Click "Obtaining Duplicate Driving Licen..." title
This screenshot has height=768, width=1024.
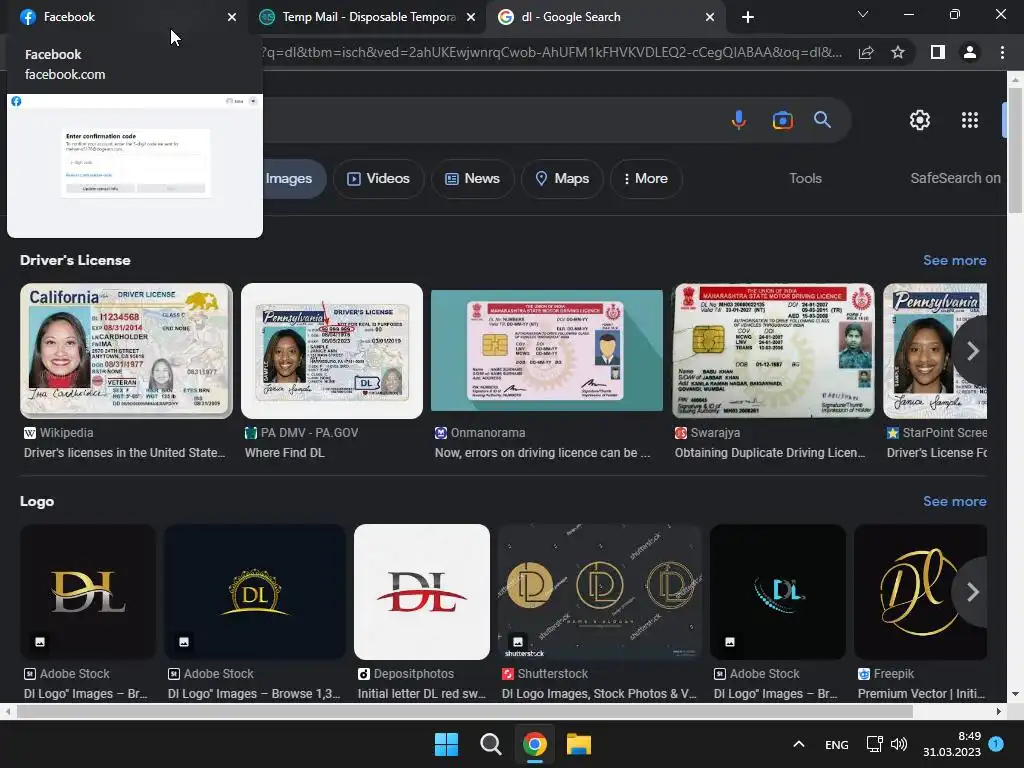point(770,453)
